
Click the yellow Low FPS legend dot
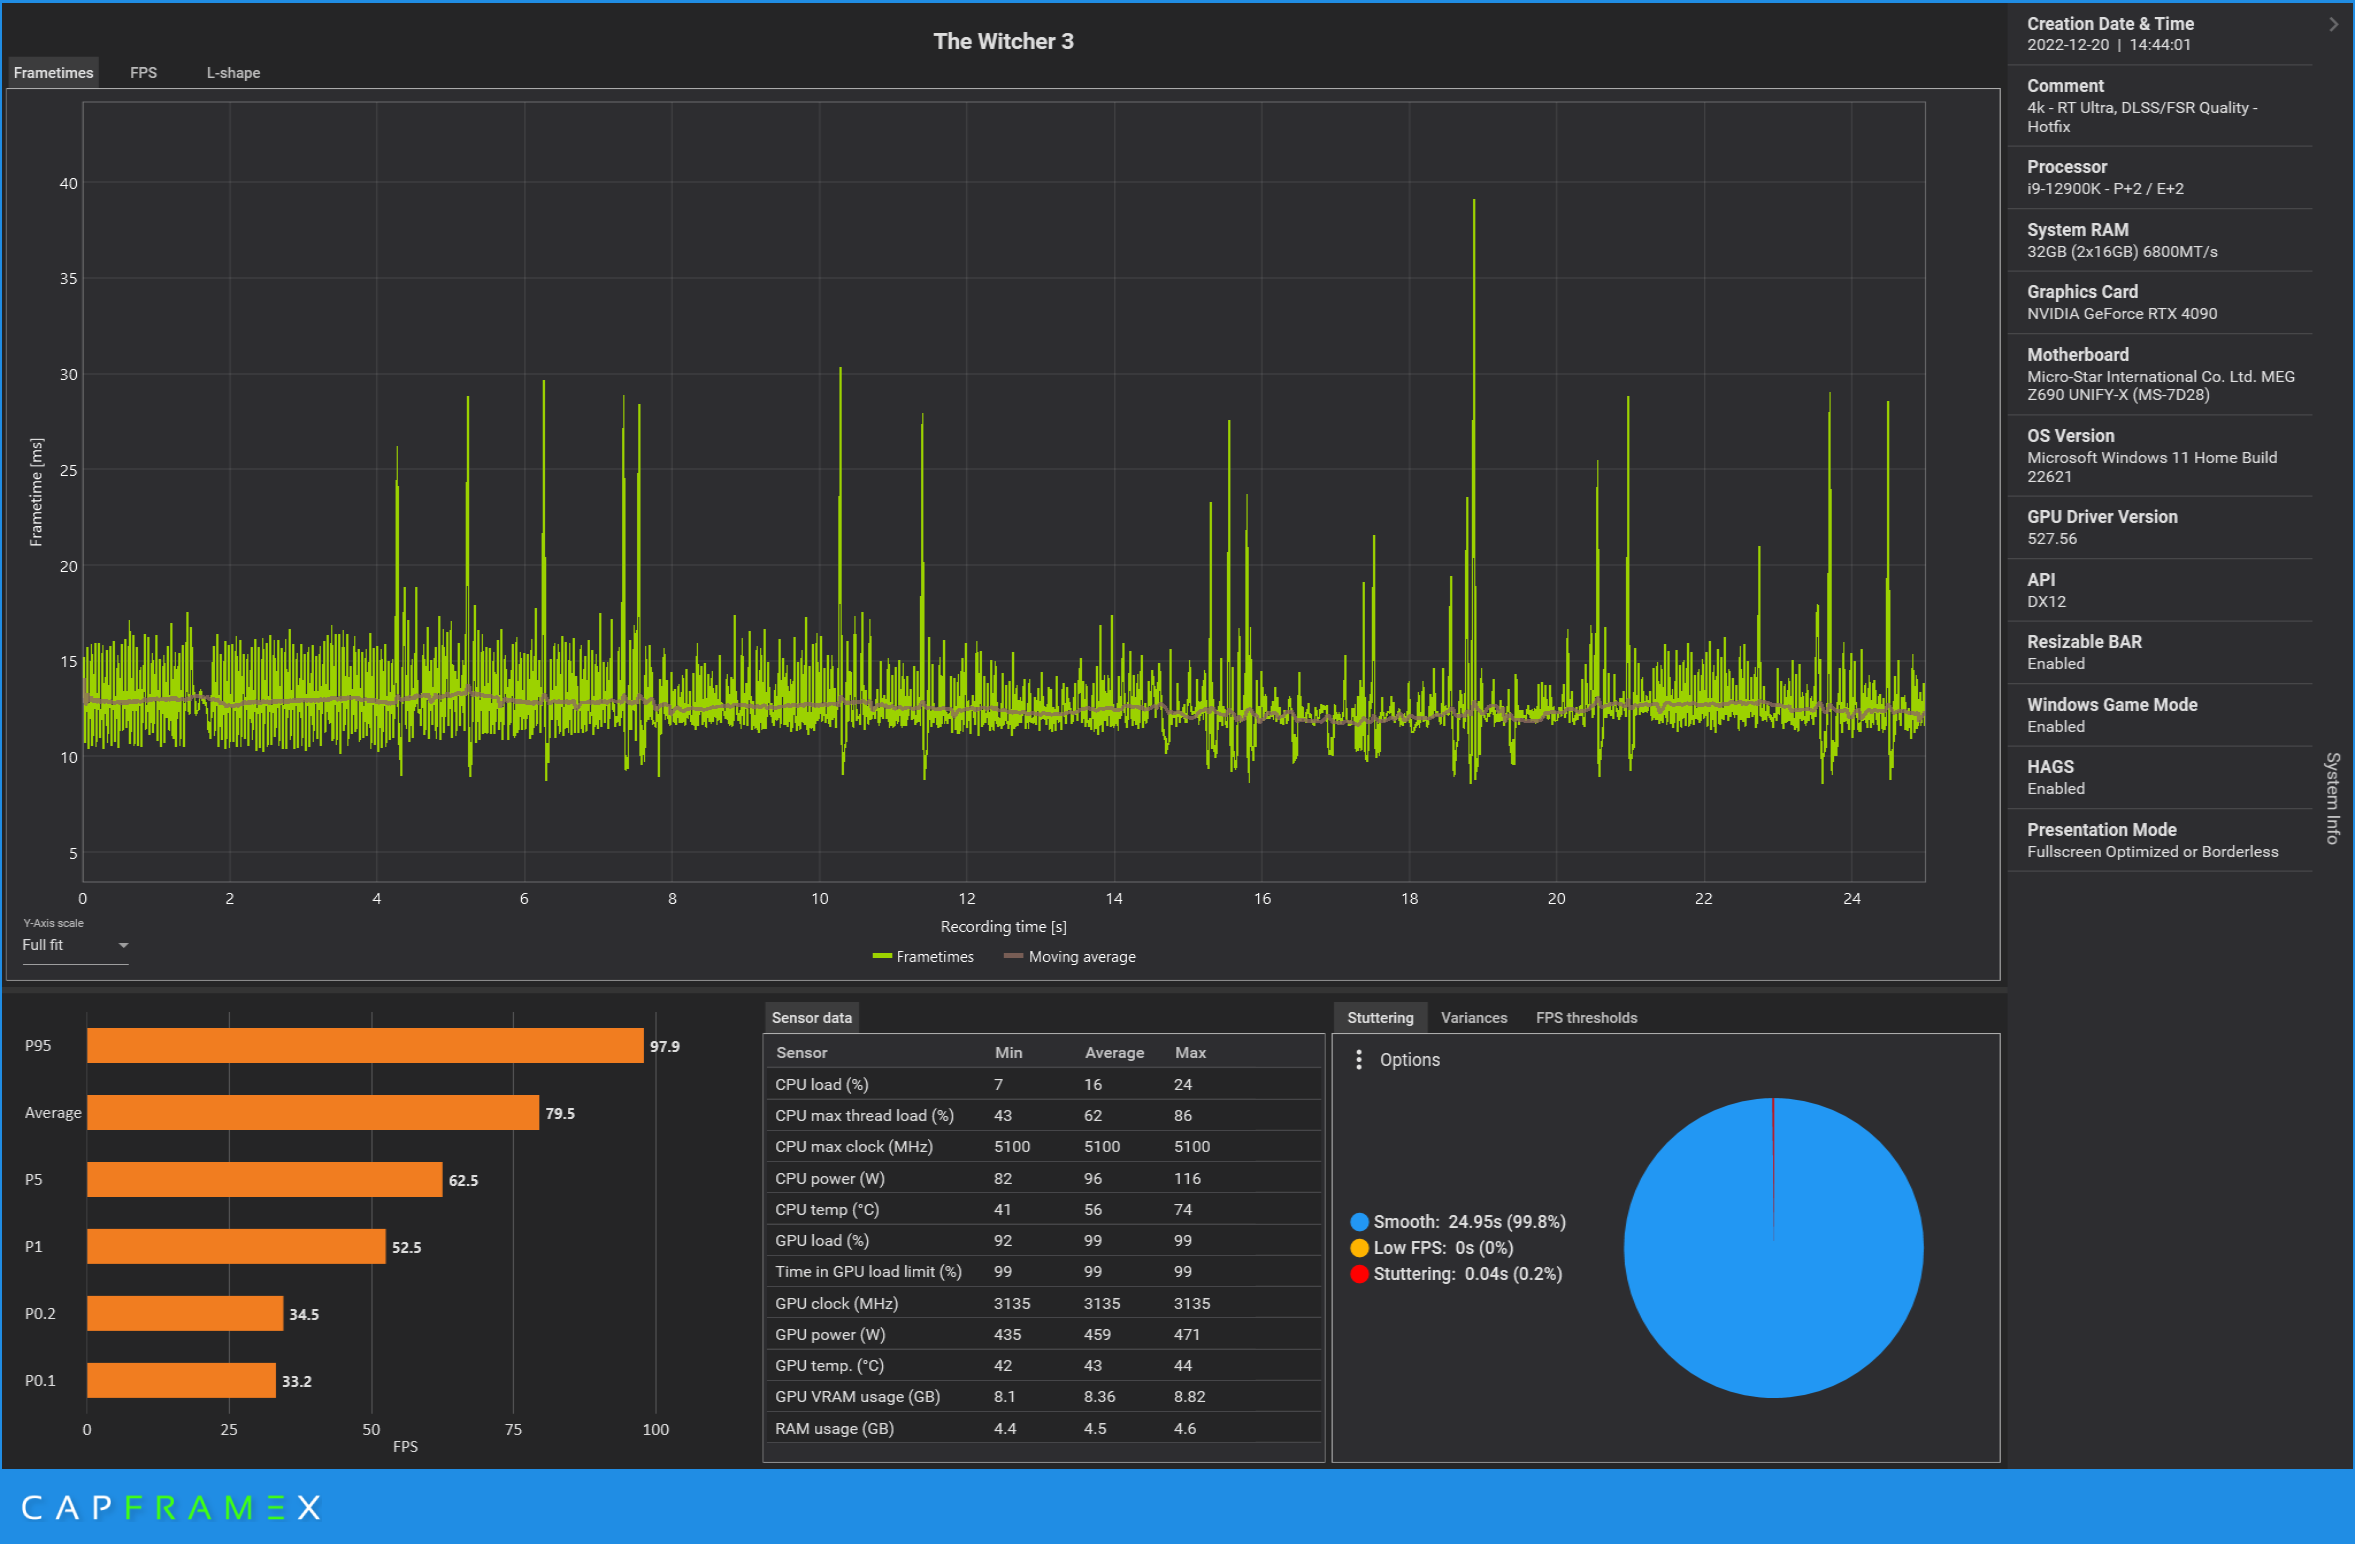[x=1359, y=1248]
